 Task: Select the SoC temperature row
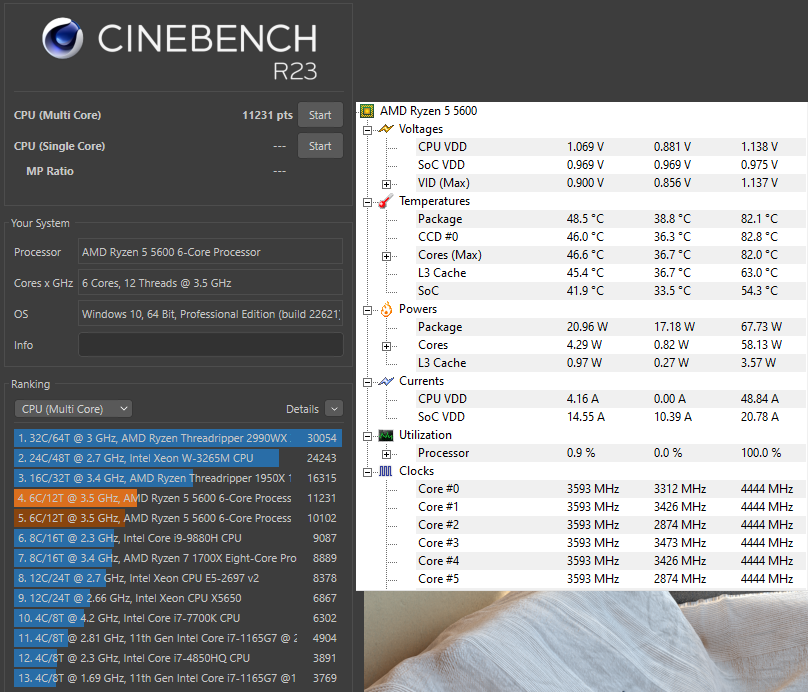(x=611, y=291)
